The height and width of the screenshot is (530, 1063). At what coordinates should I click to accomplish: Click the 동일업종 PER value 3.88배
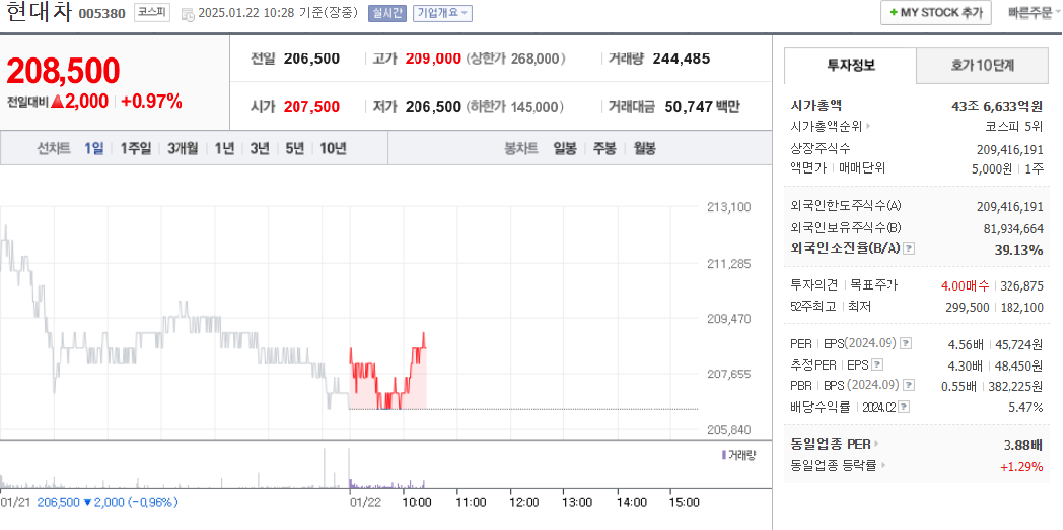tap(1024, 445)
